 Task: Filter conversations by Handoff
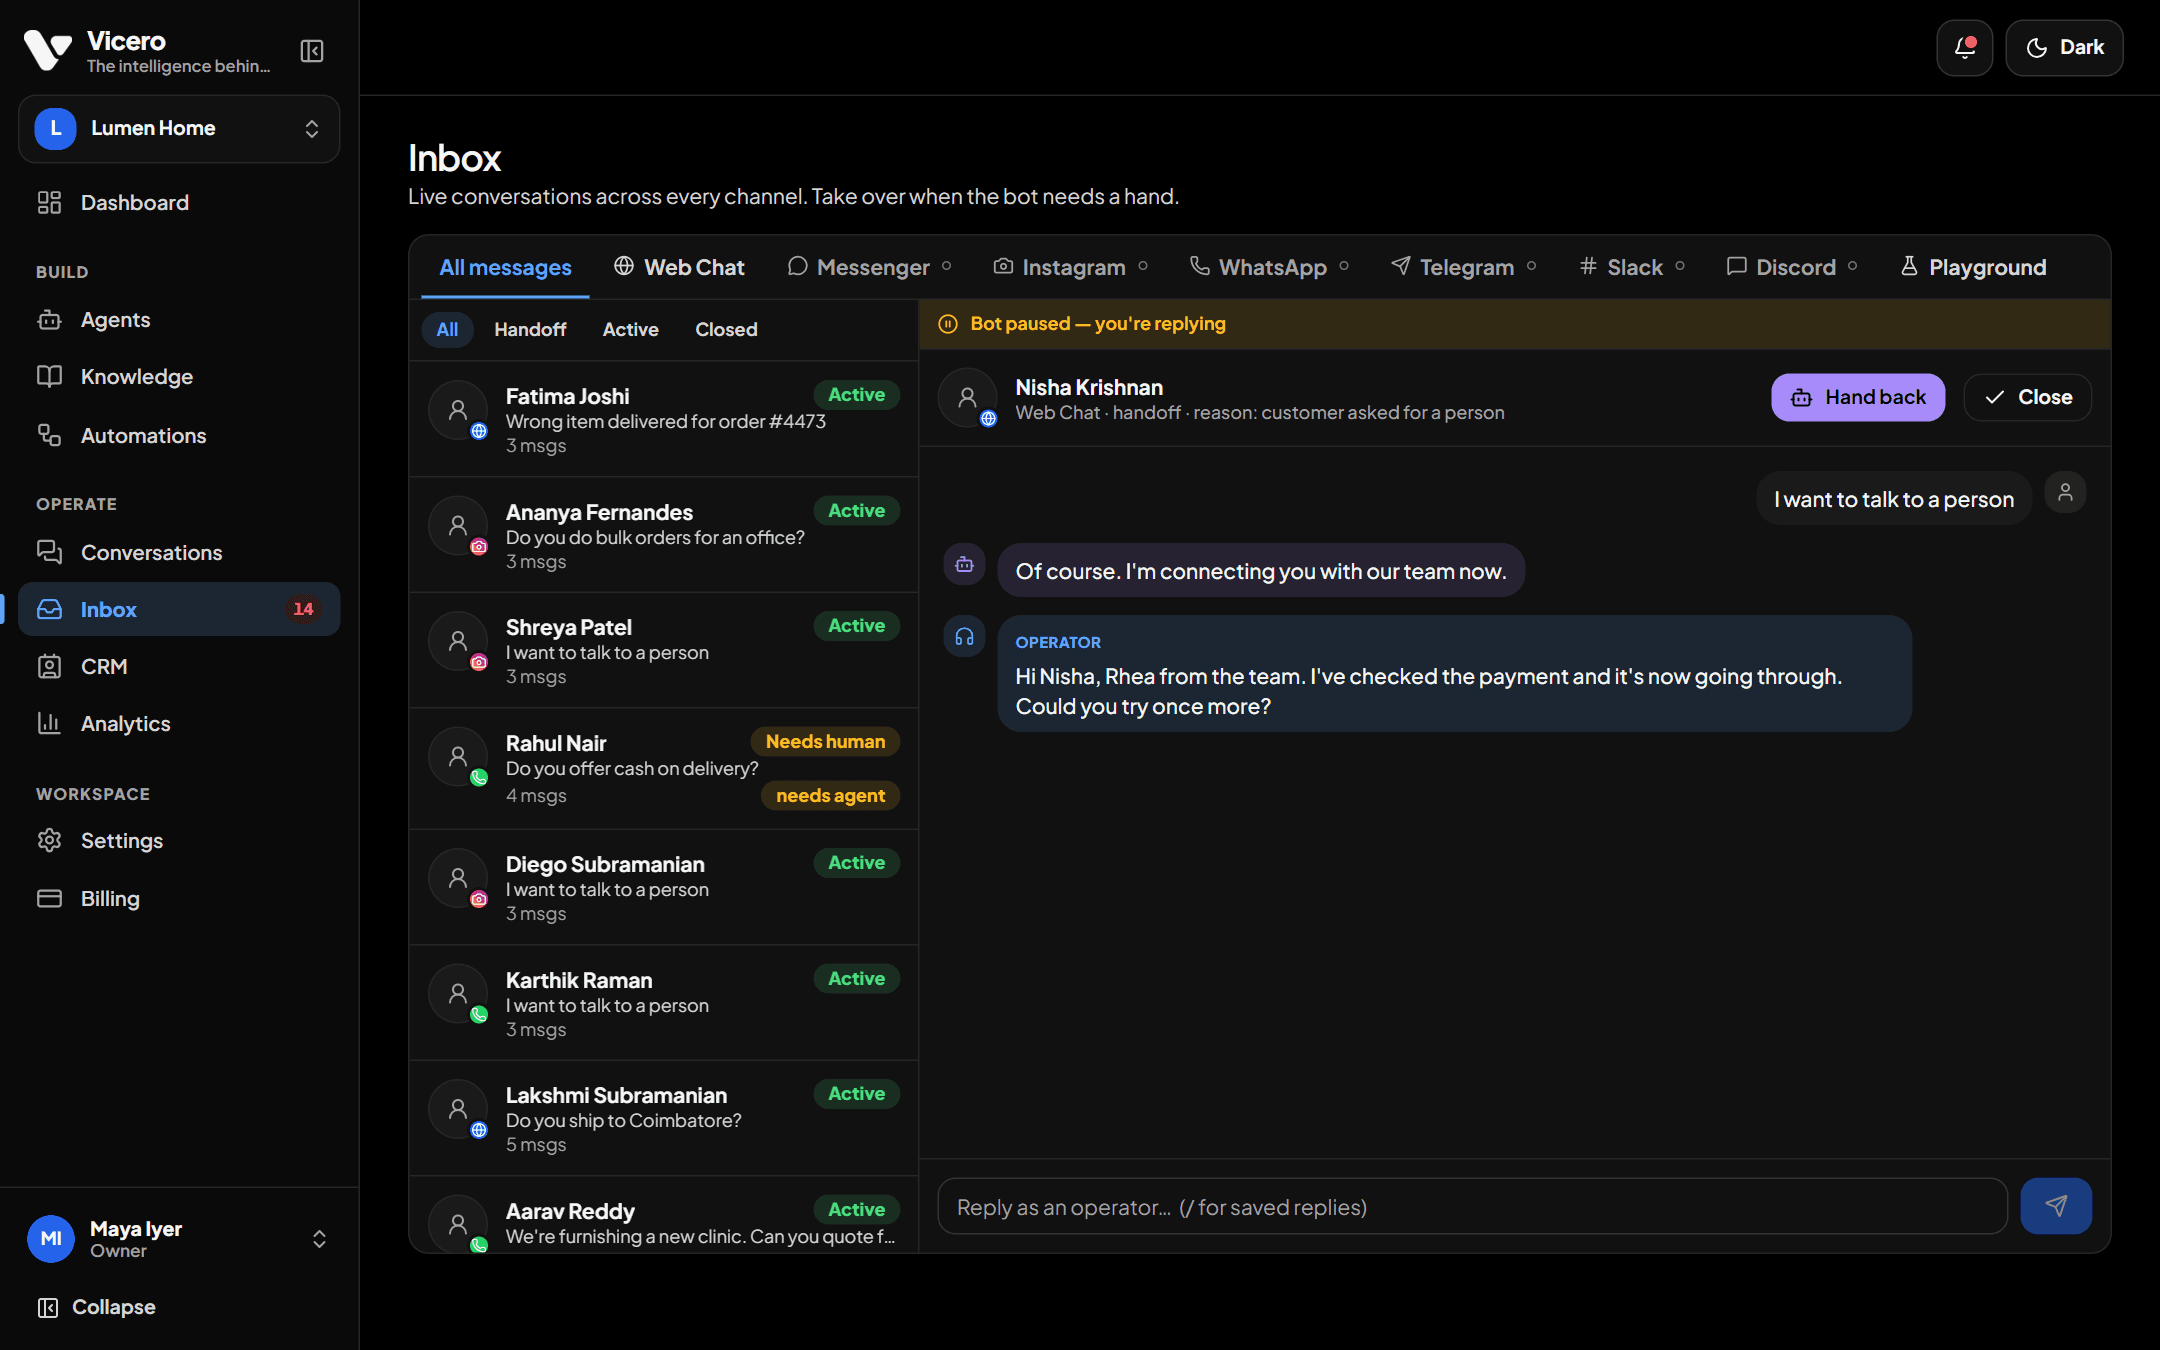tap(530, 330)
